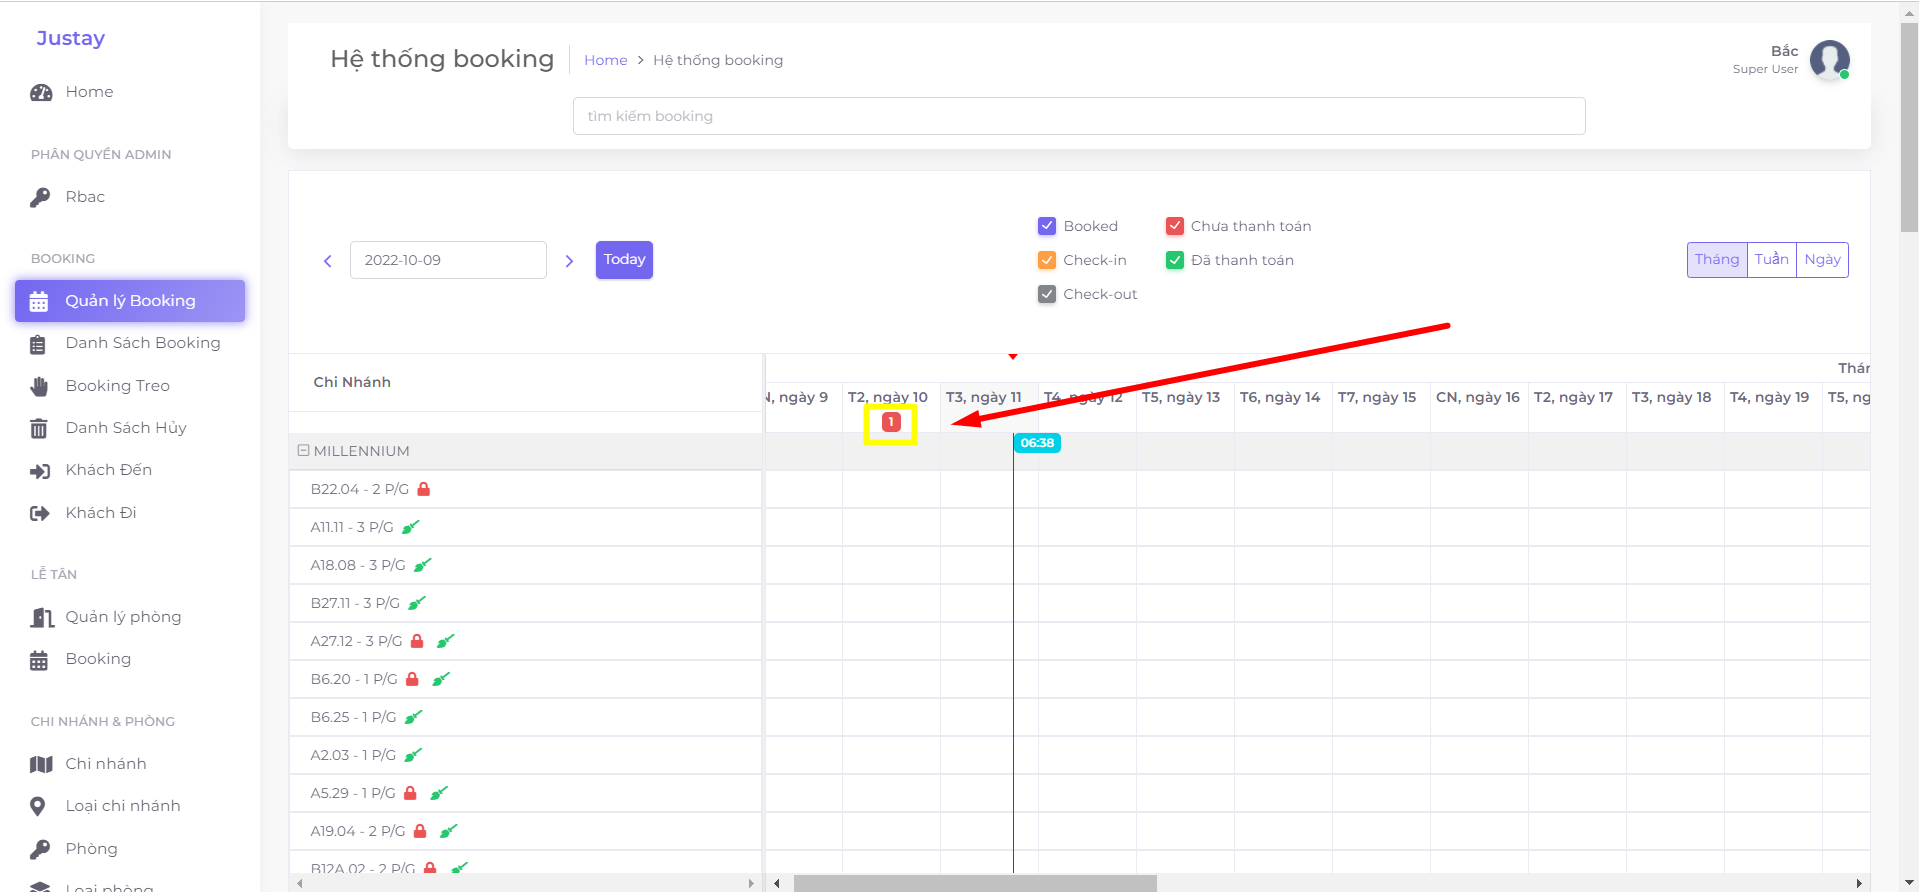Screen dimensions: 1919x892
Task: Click the green broom icon beside A5.29
Action: (x=439, y=793)
